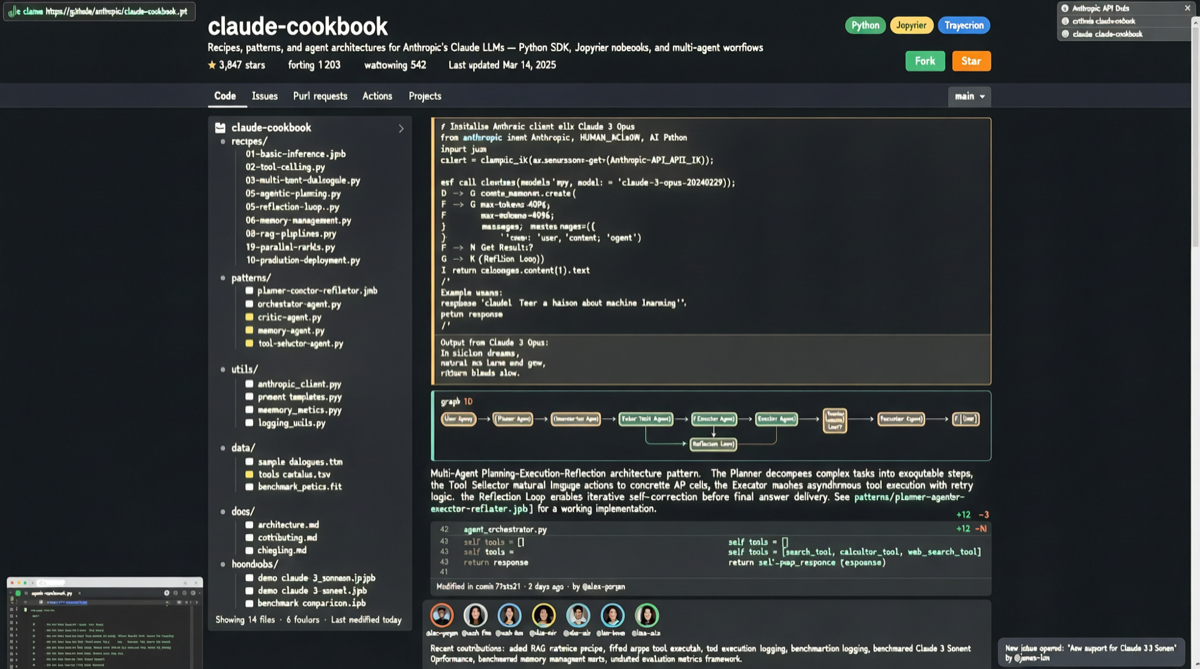Click the file icon of demo claude 3_sonneon.jpjpb

(x=249, y=578)
